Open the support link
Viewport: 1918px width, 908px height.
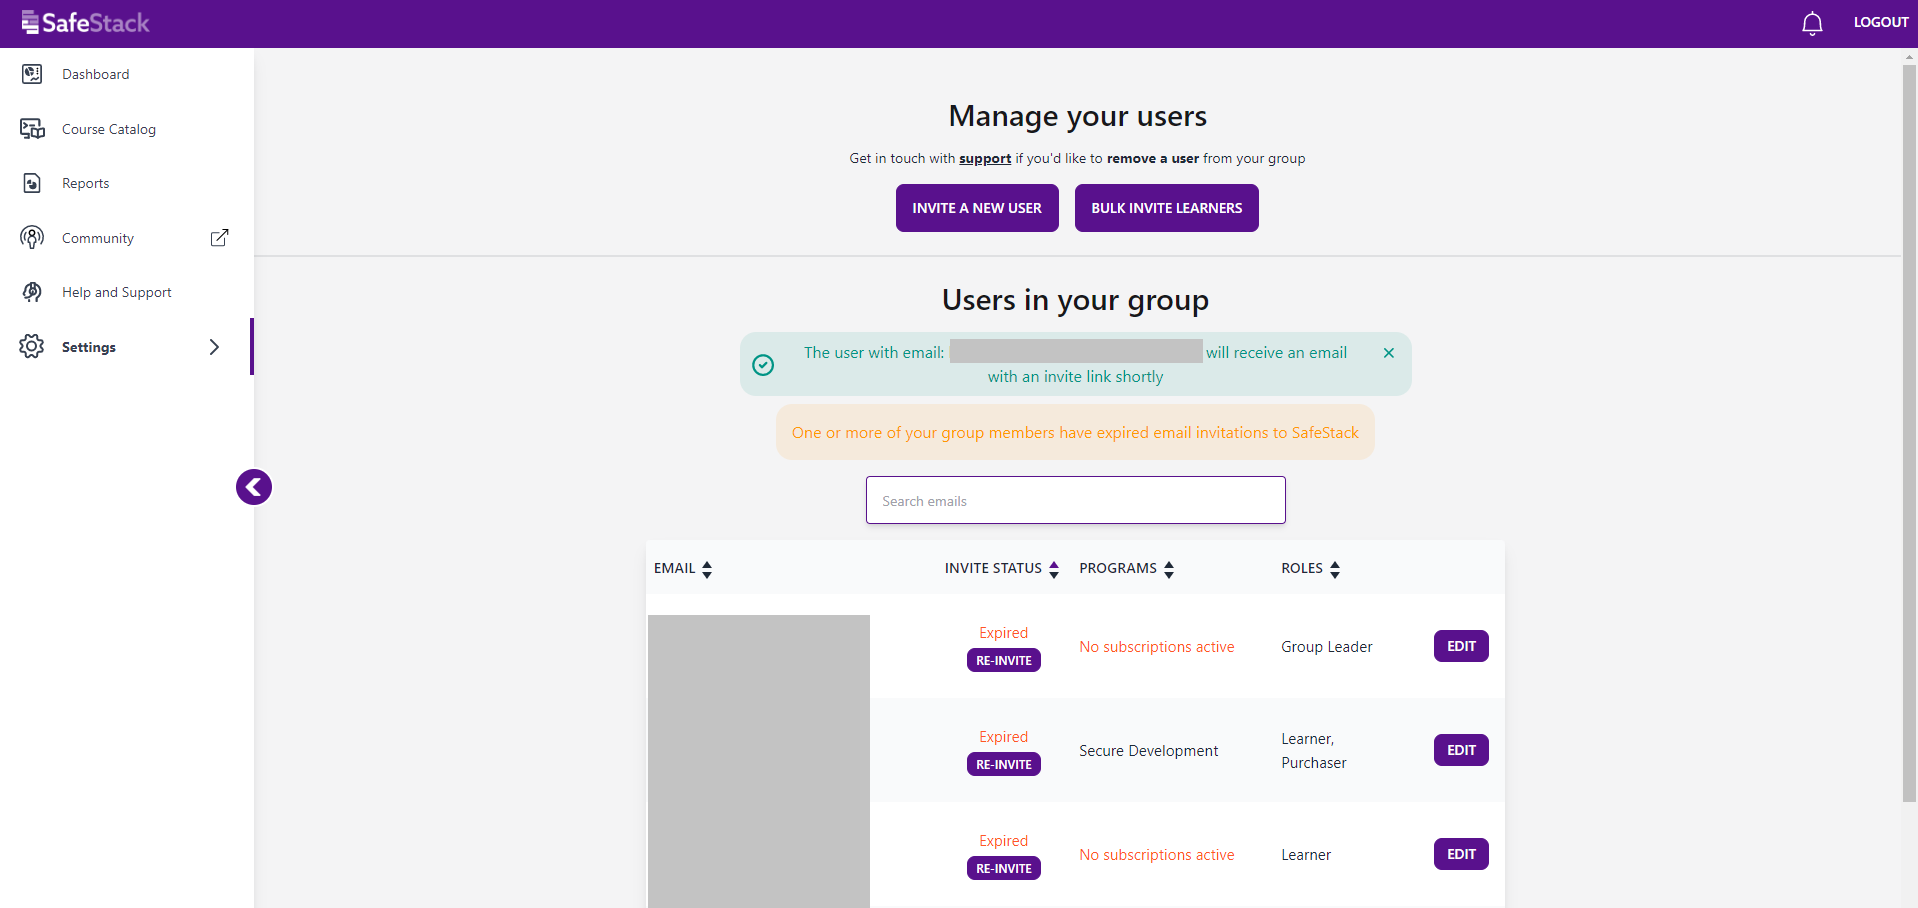985,158
